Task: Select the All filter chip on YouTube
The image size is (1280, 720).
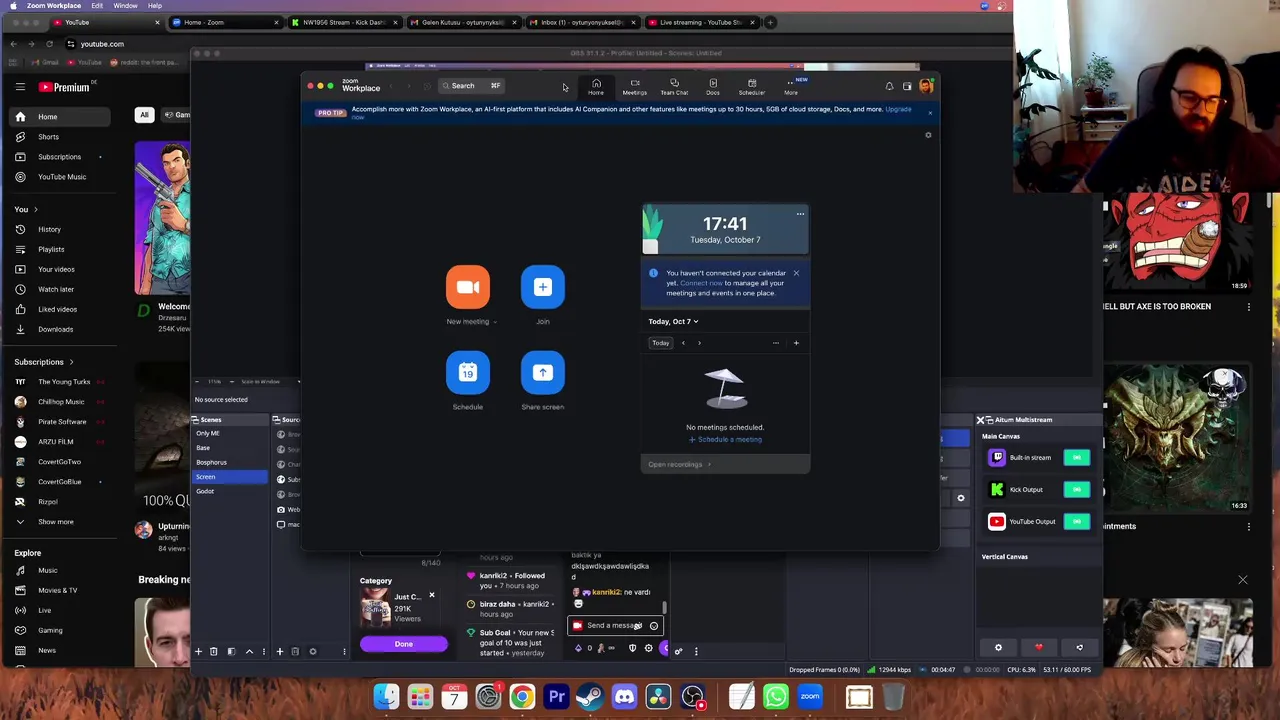Action: [144, 115]
